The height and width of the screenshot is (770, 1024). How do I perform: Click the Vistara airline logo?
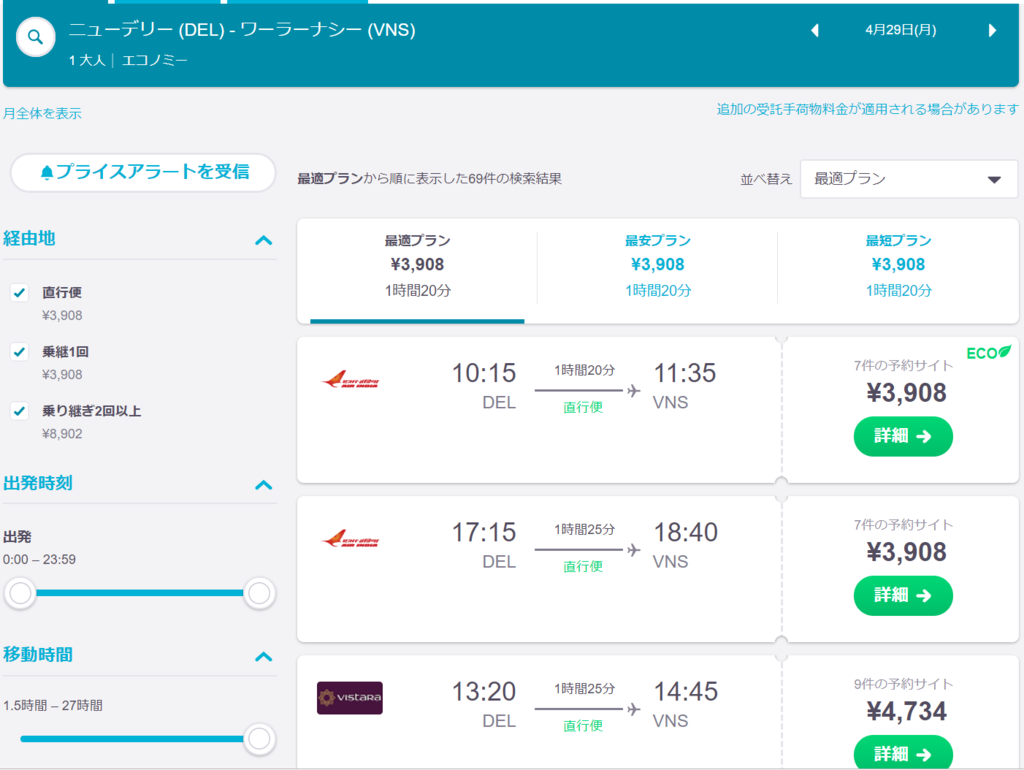351,698
